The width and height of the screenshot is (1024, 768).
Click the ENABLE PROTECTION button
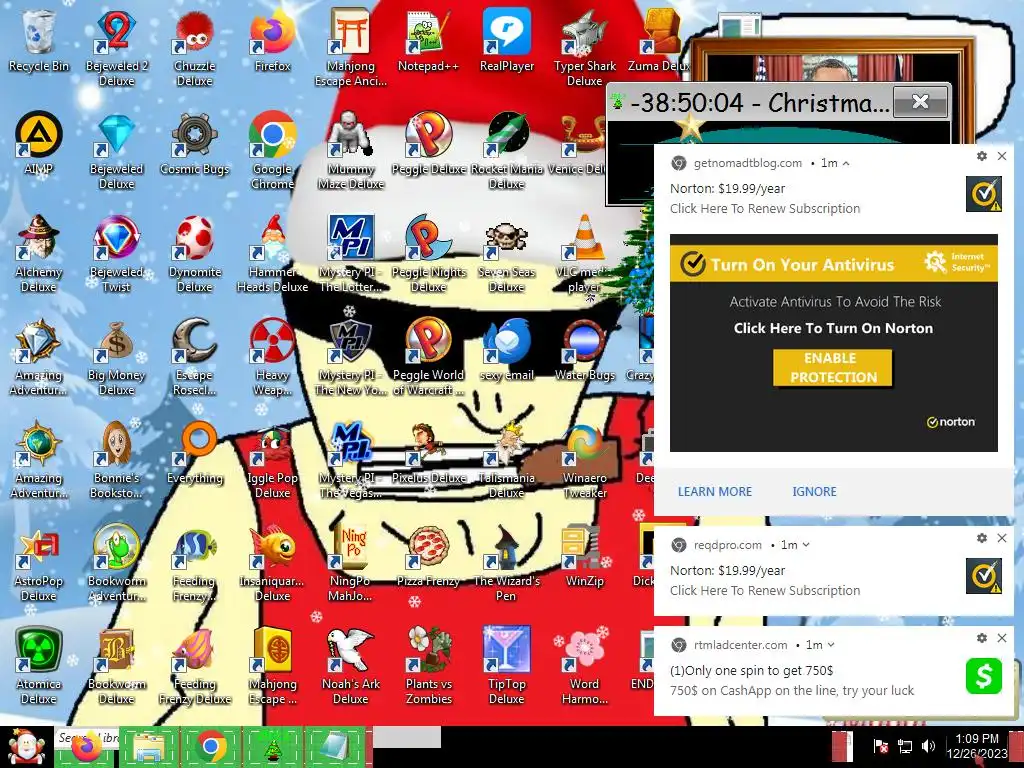coord(833,368)
